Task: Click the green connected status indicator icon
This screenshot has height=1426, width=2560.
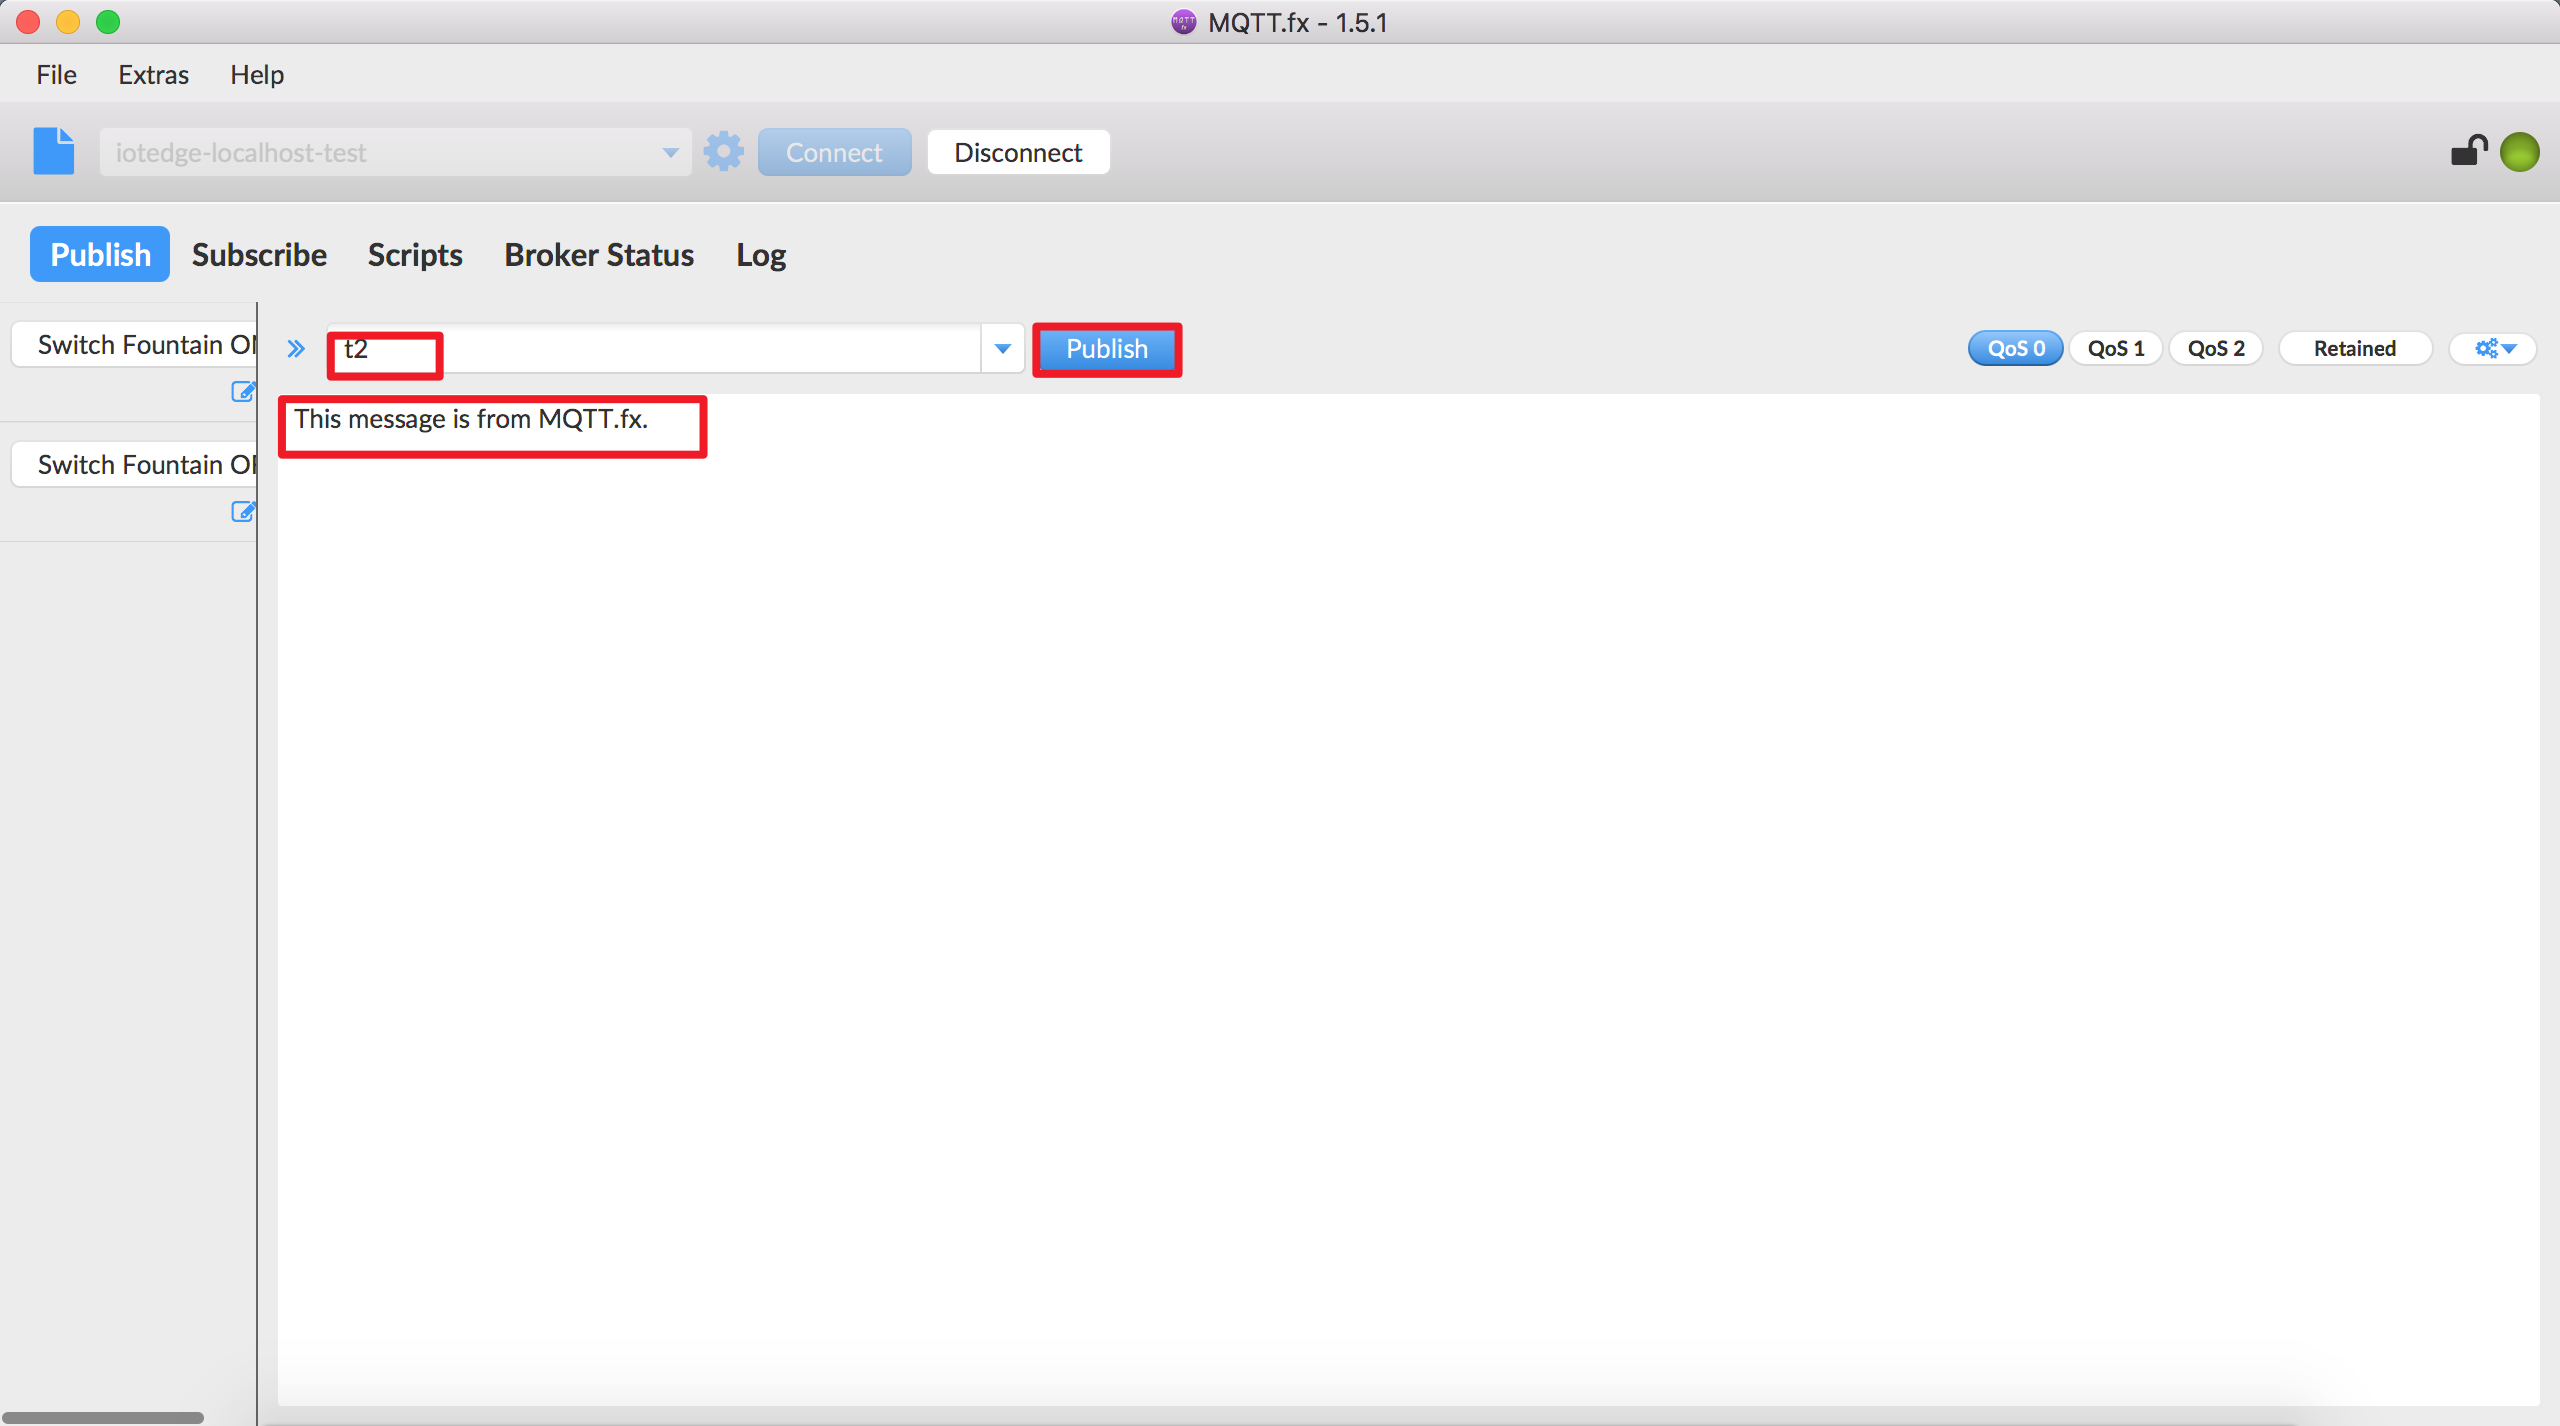Action: point(2521,151)
